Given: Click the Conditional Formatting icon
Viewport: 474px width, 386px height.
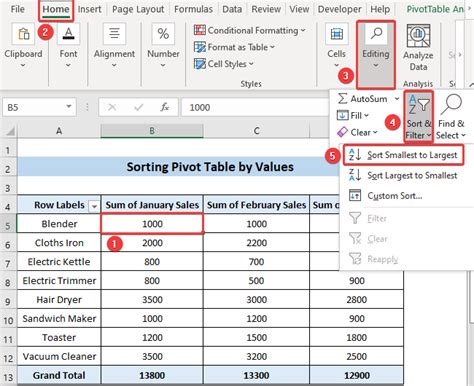Looking at the screenshot, I should pos(200,30).
